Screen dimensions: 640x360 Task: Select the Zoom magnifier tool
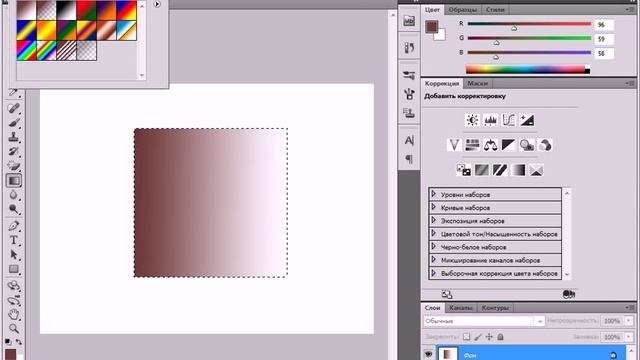pos(13,329)
